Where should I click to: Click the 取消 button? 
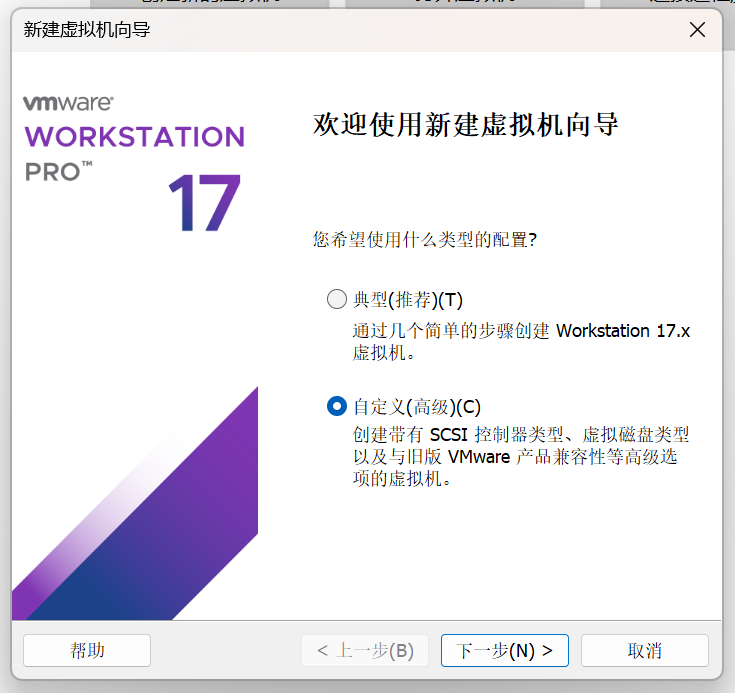click(x=645, y=650)
